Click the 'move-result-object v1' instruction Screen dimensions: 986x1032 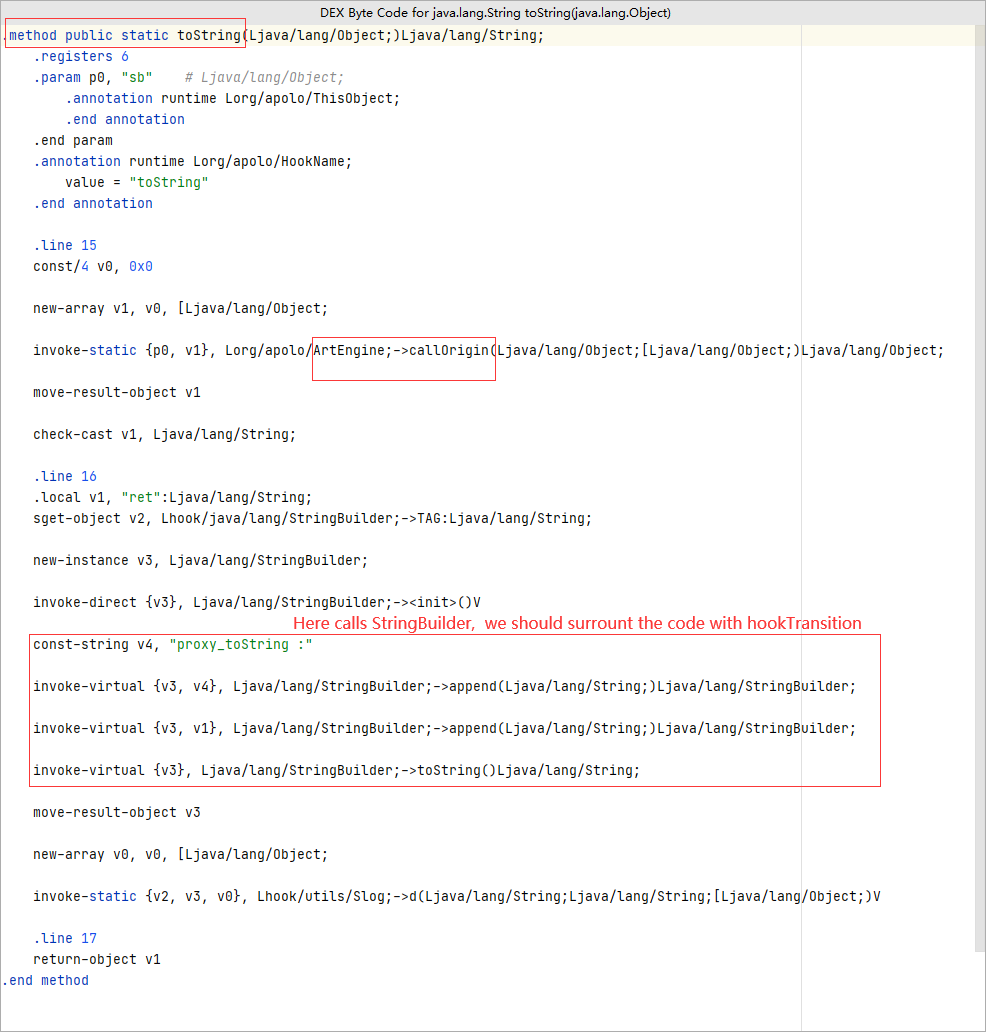(117, 393)
